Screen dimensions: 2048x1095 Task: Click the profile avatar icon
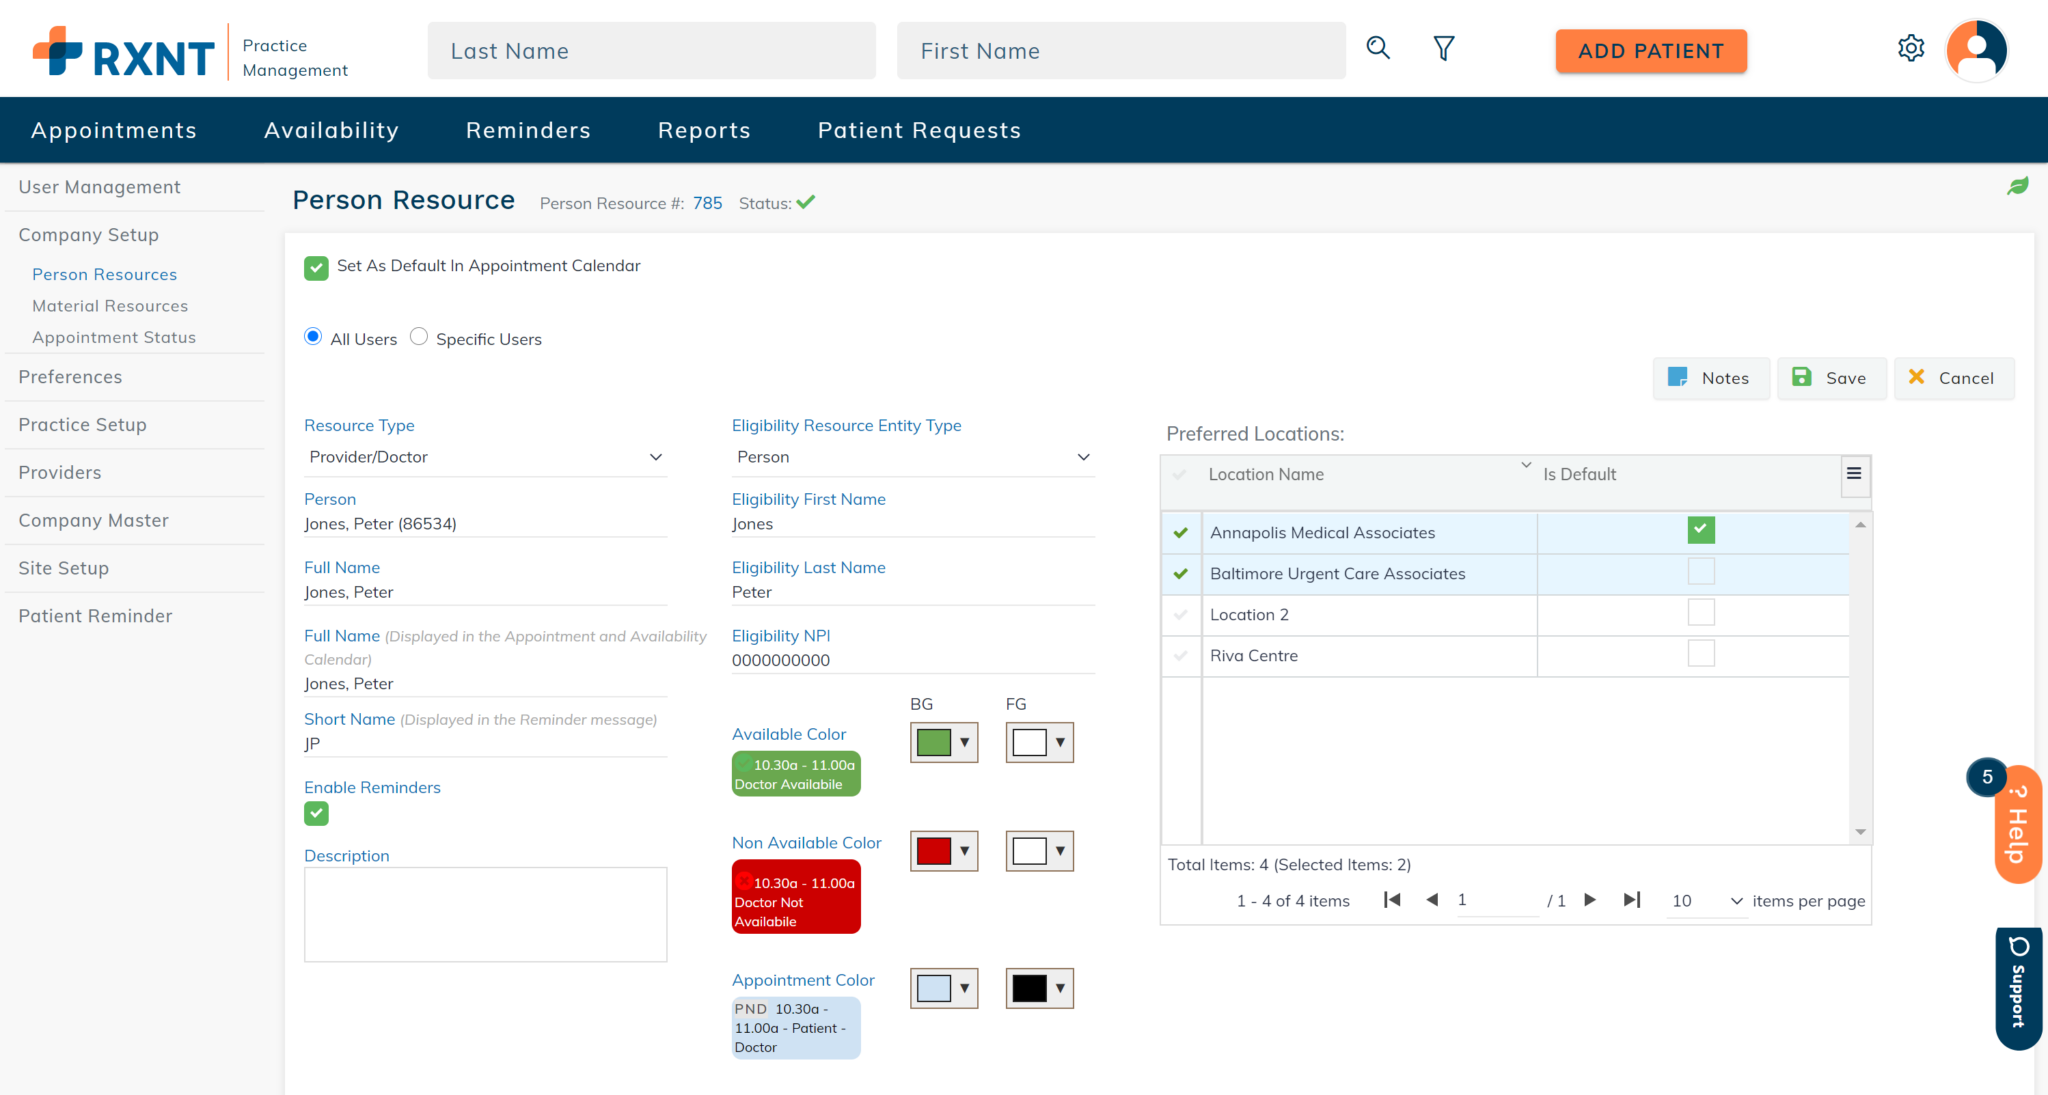(x=1977, y=49)
